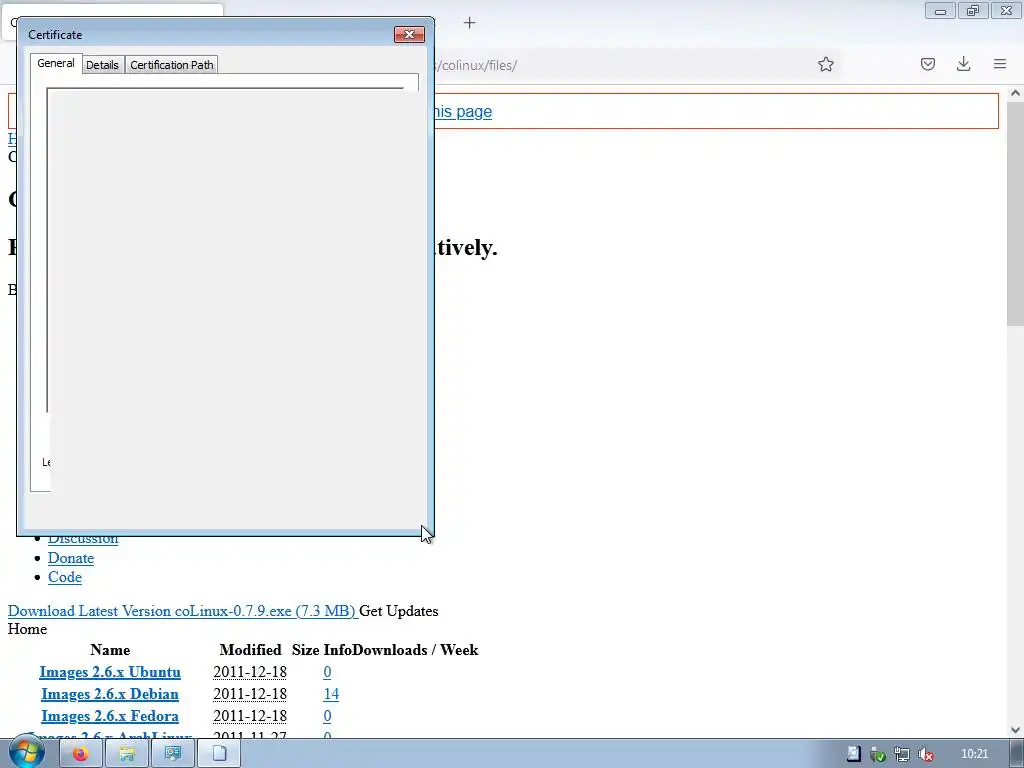Click the vertical scrollbar thumb
The width and height of the screenshot is (1024, 768).
1015,214
